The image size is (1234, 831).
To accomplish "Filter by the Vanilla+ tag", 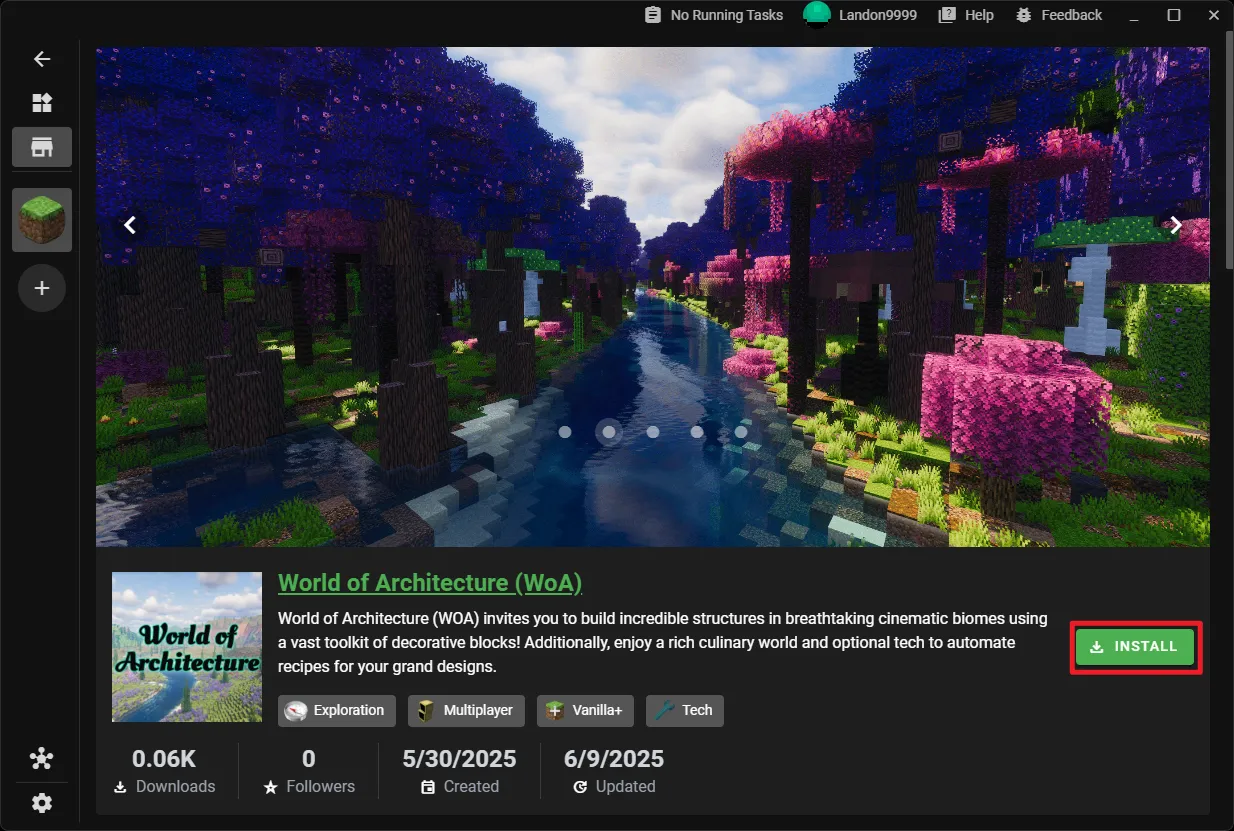I will pyautogui.click(x=585, y=711).
